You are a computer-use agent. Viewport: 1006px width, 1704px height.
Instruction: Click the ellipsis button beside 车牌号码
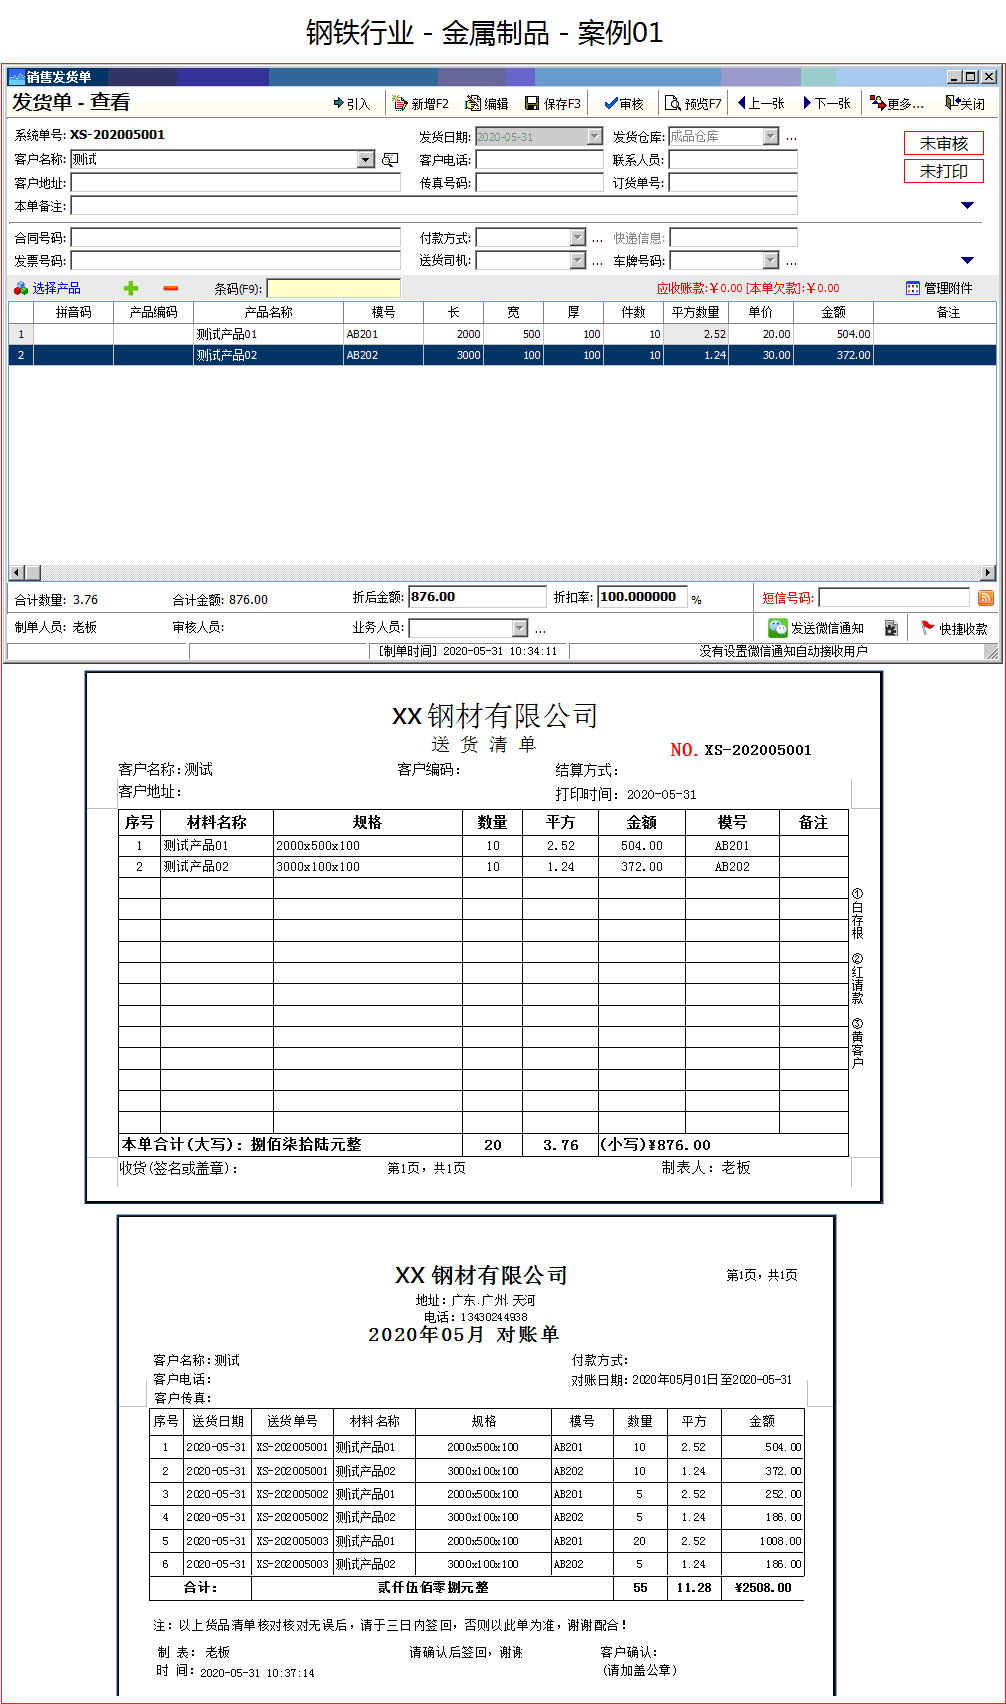791,262
